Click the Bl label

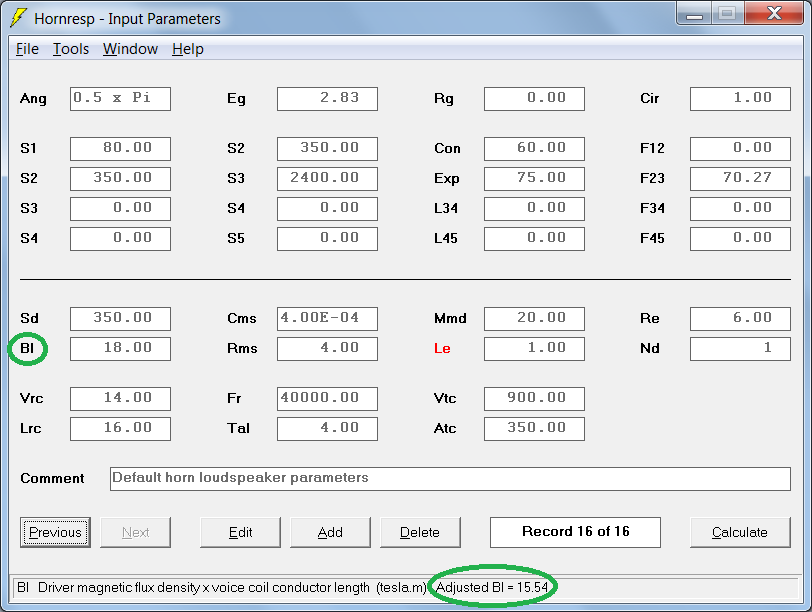[x=27, y=349]
